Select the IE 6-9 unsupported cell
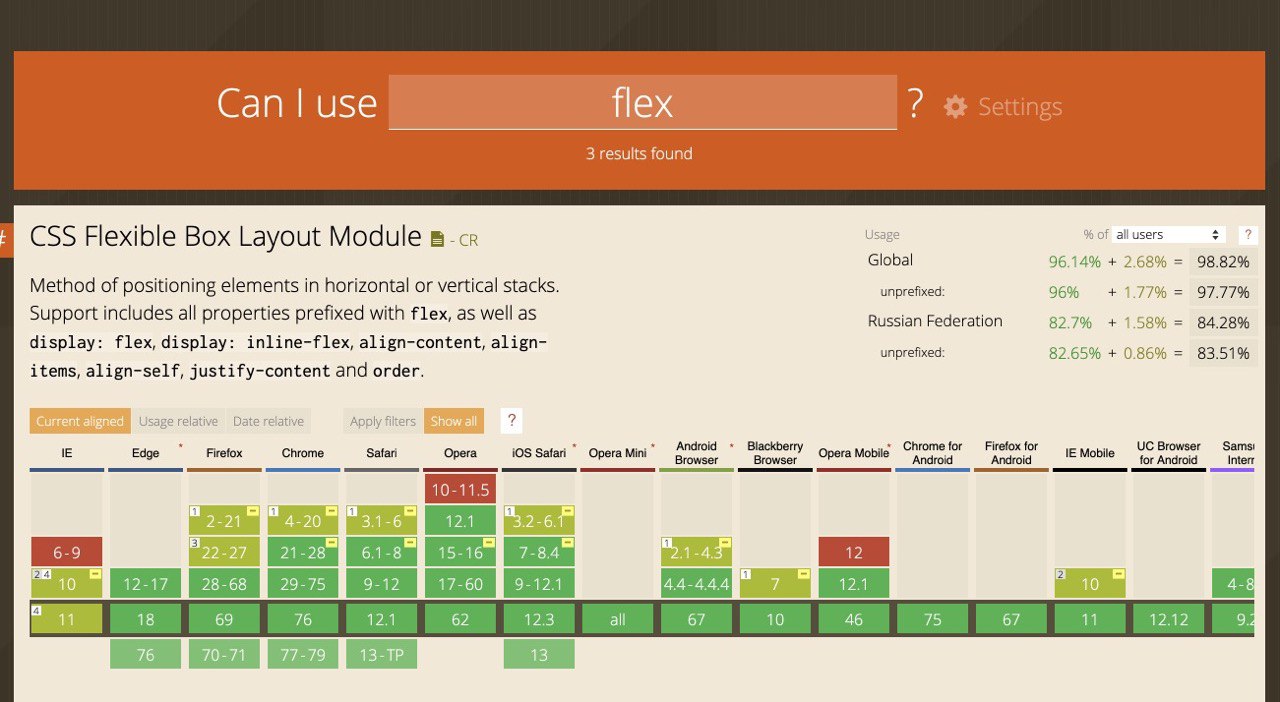 tap(67, 552)
